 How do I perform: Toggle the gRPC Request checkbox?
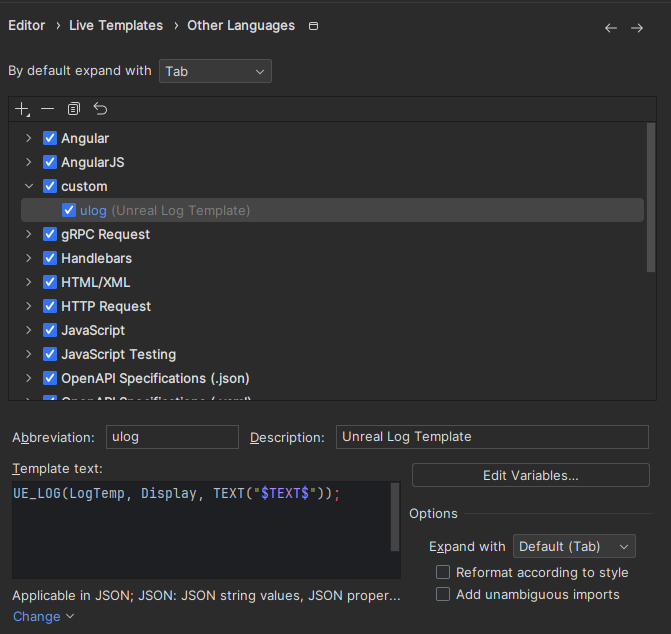point(50,234)
